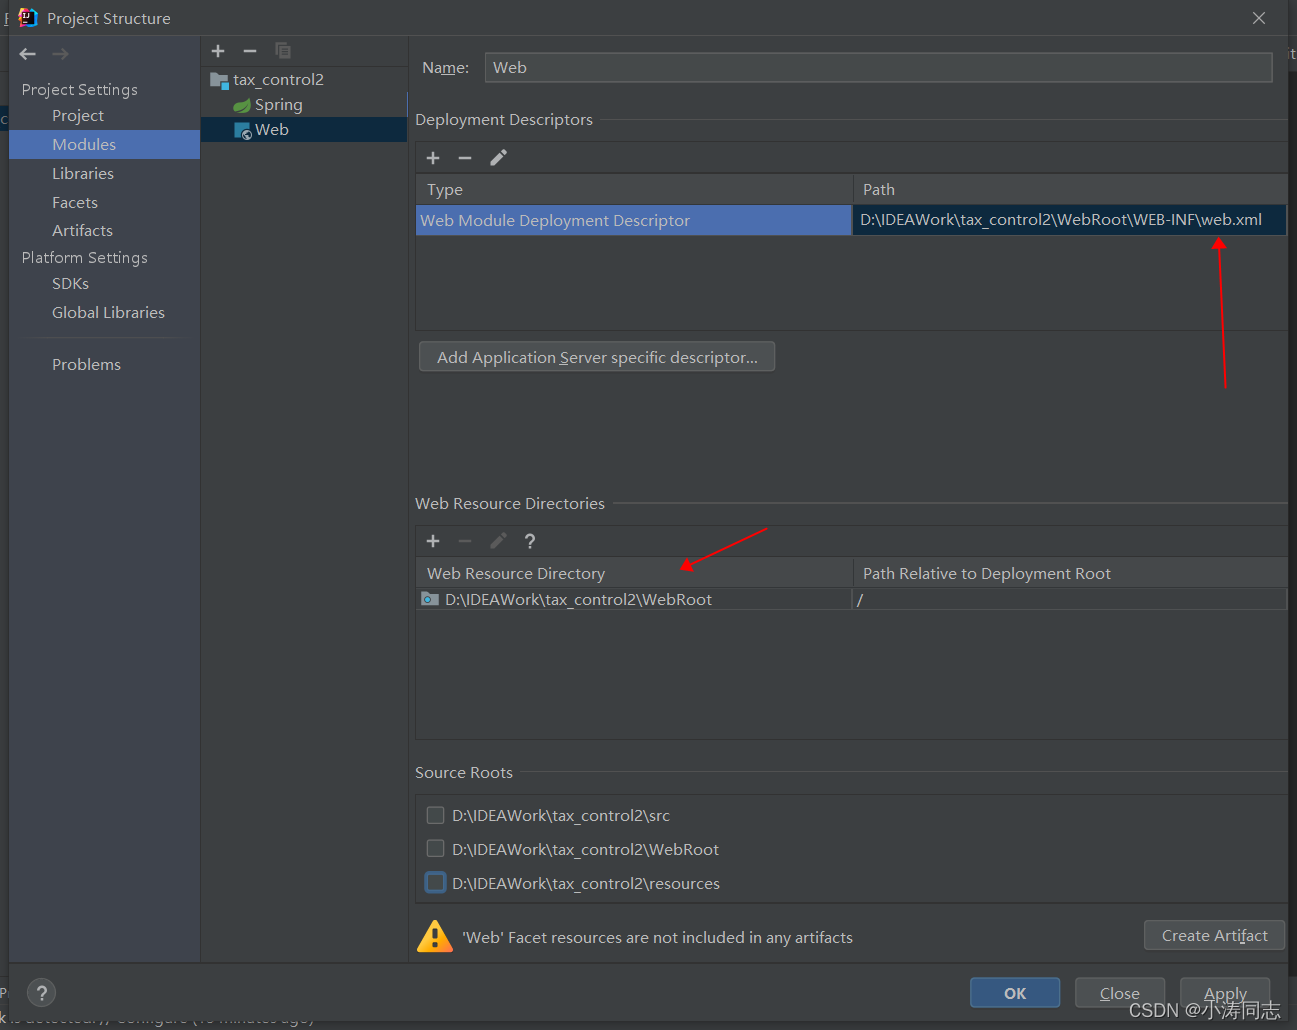The image size is (1297, 1030).
Task: Click the warning icon for Web facet
Action: pyautogui.click(x=435, y=937)
